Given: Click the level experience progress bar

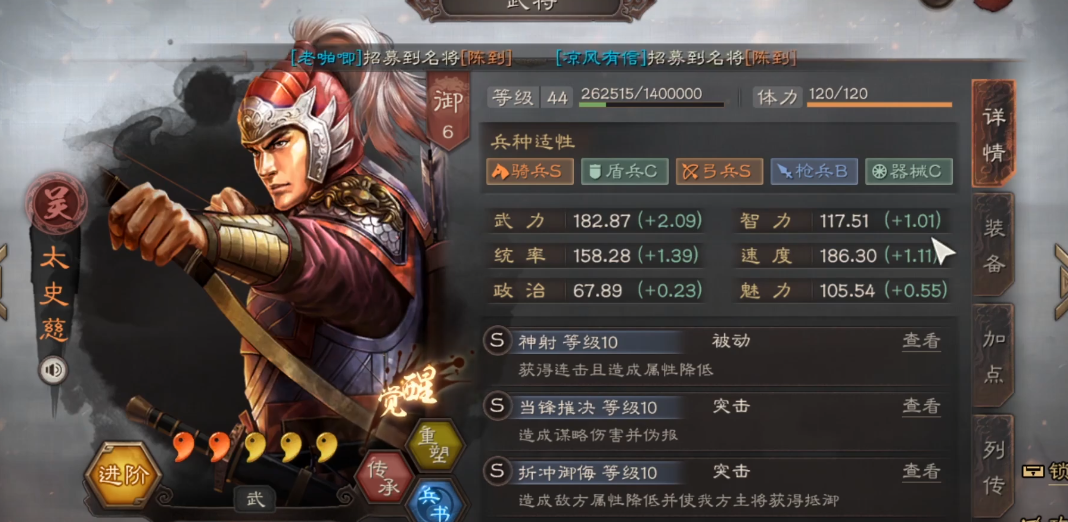Looking at the screenshot, I should click(651, 105).
